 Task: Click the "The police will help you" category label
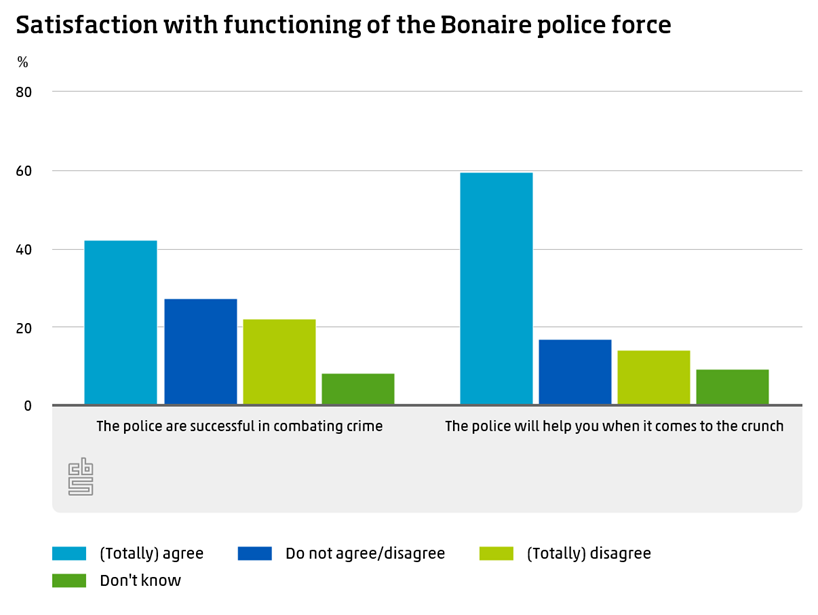pyautogui.click(x=614, y=426)
